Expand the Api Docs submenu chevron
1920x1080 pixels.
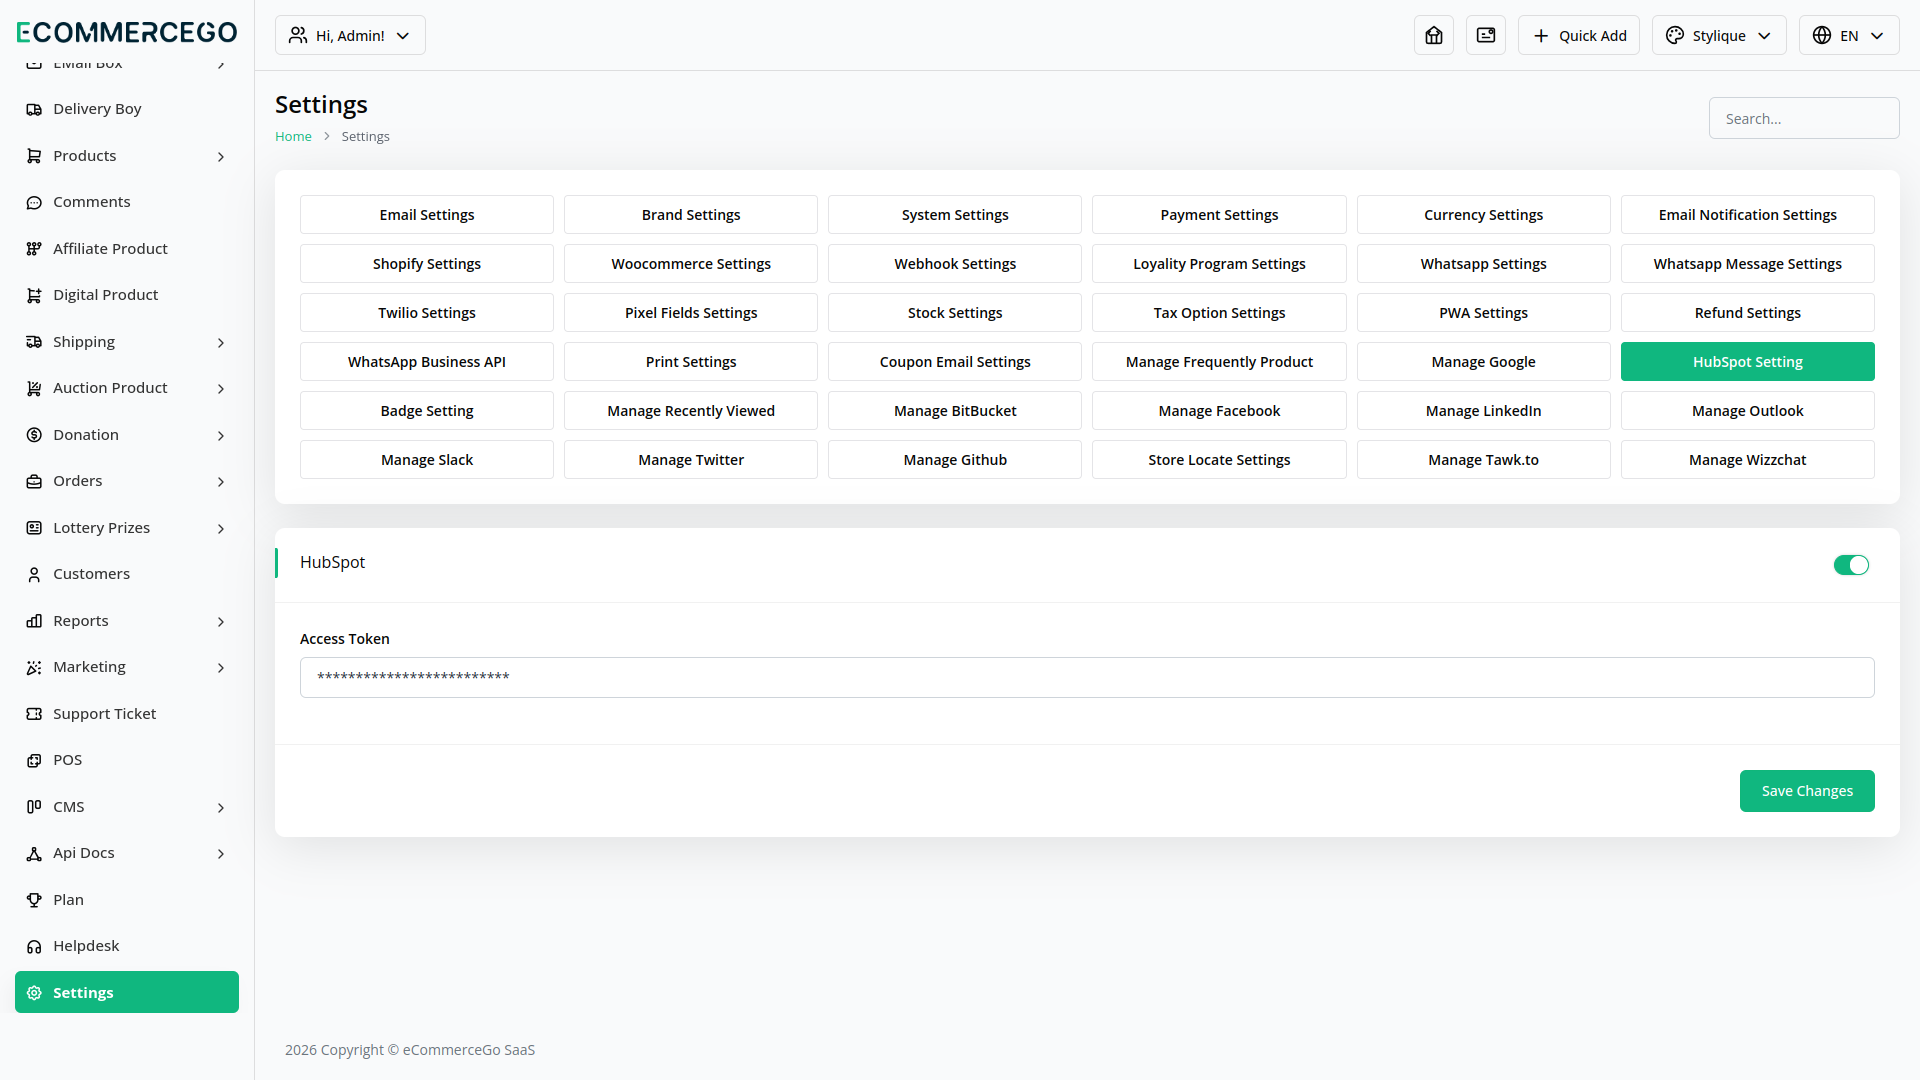pyautogui.click(x=221, y=854)
